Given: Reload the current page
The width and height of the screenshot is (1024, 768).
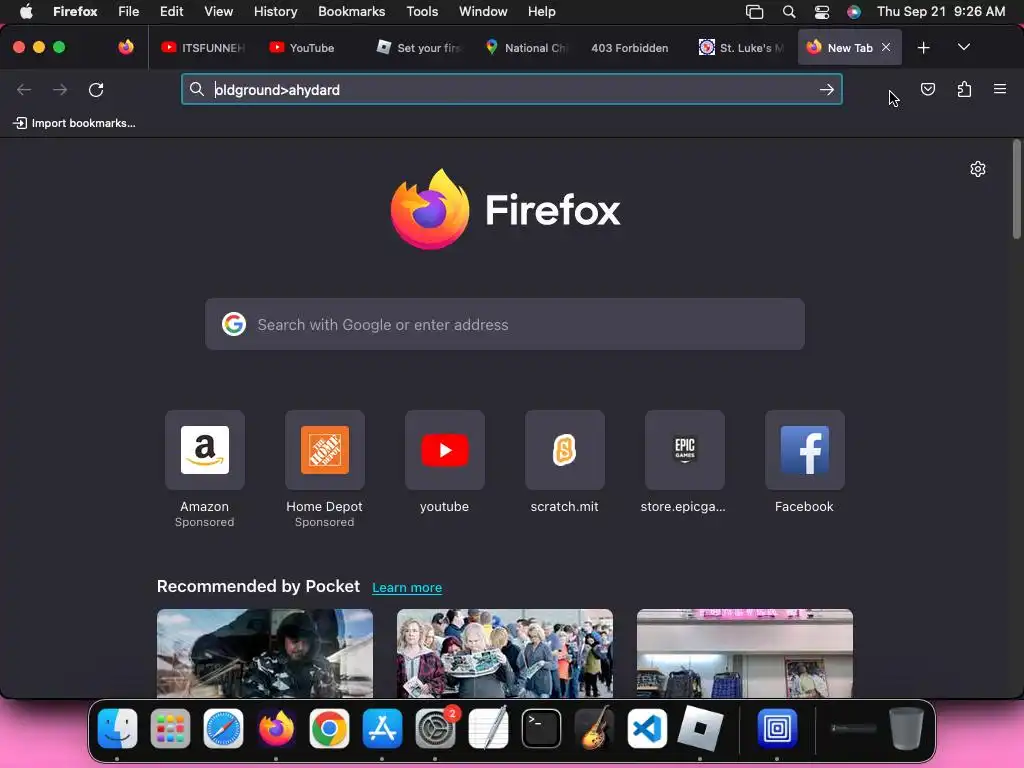Looking at the screenshot, I should point(96,89).
